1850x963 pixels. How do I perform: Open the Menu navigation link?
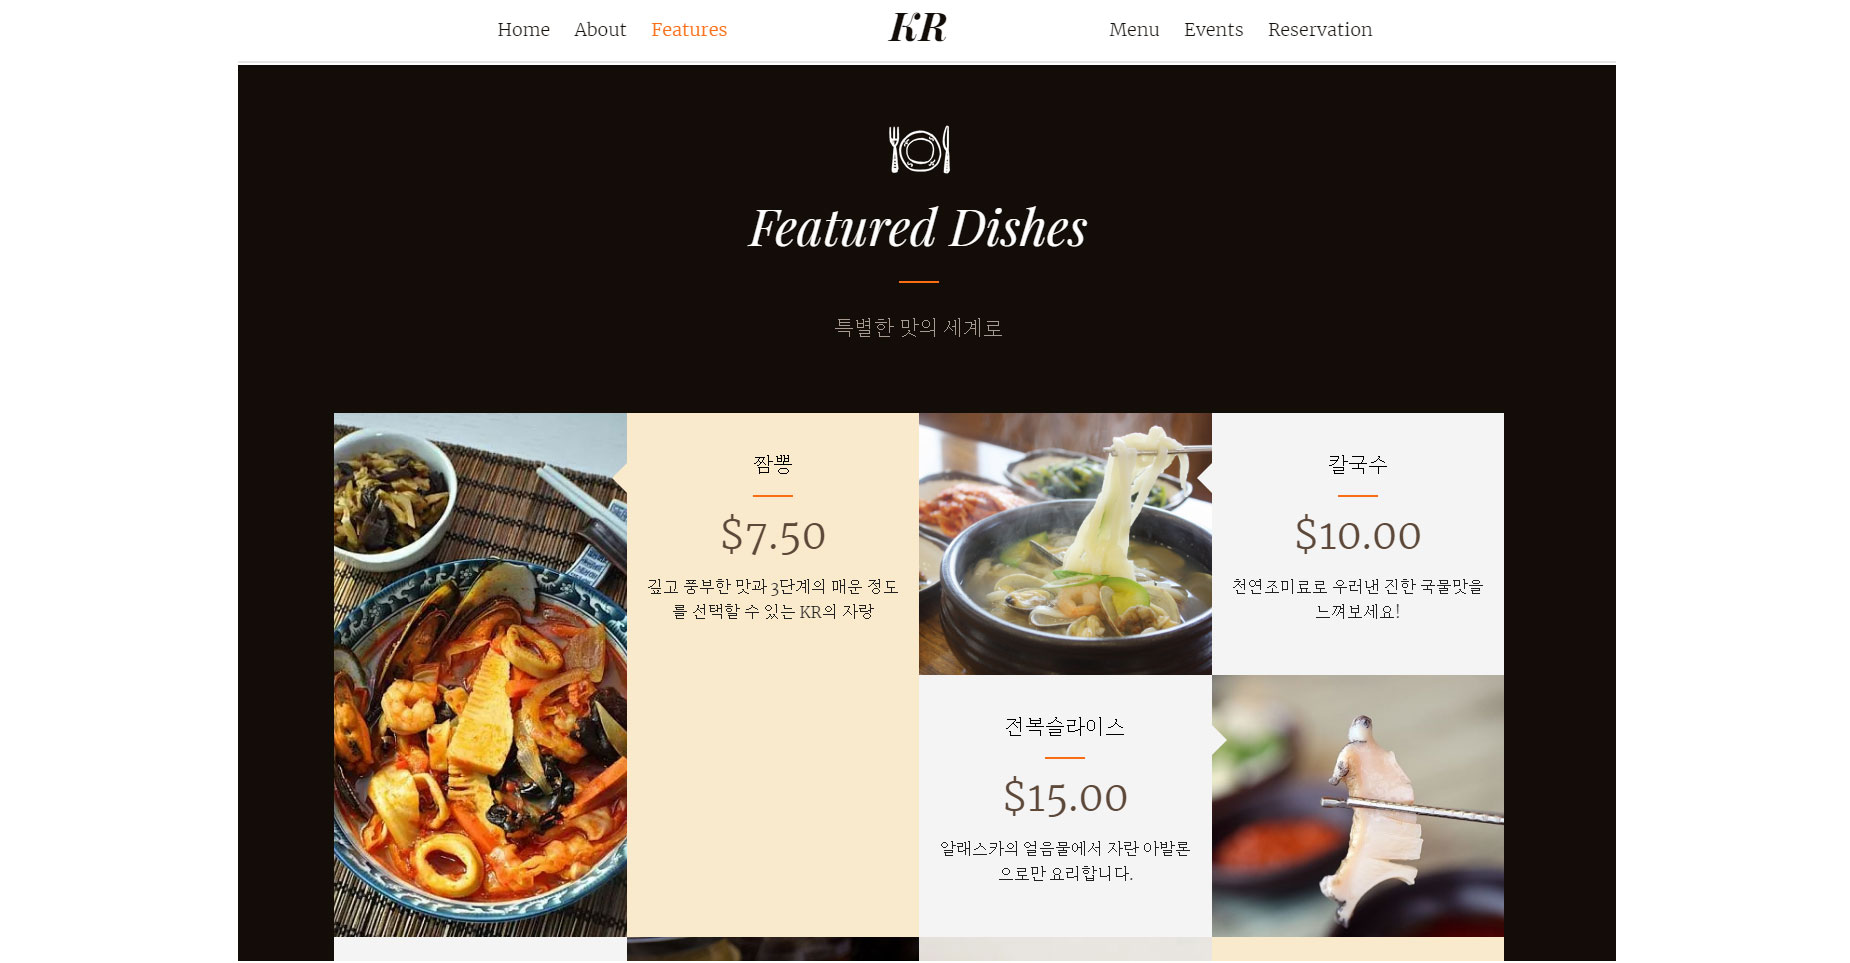tap(1134, 30)
